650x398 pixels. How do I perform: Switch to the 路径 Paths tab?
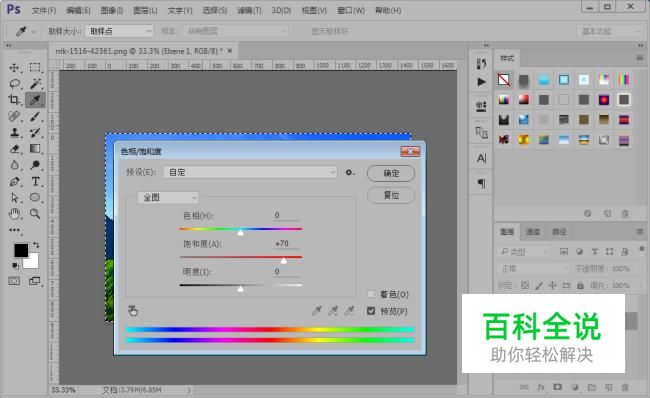tap(559, 232)
